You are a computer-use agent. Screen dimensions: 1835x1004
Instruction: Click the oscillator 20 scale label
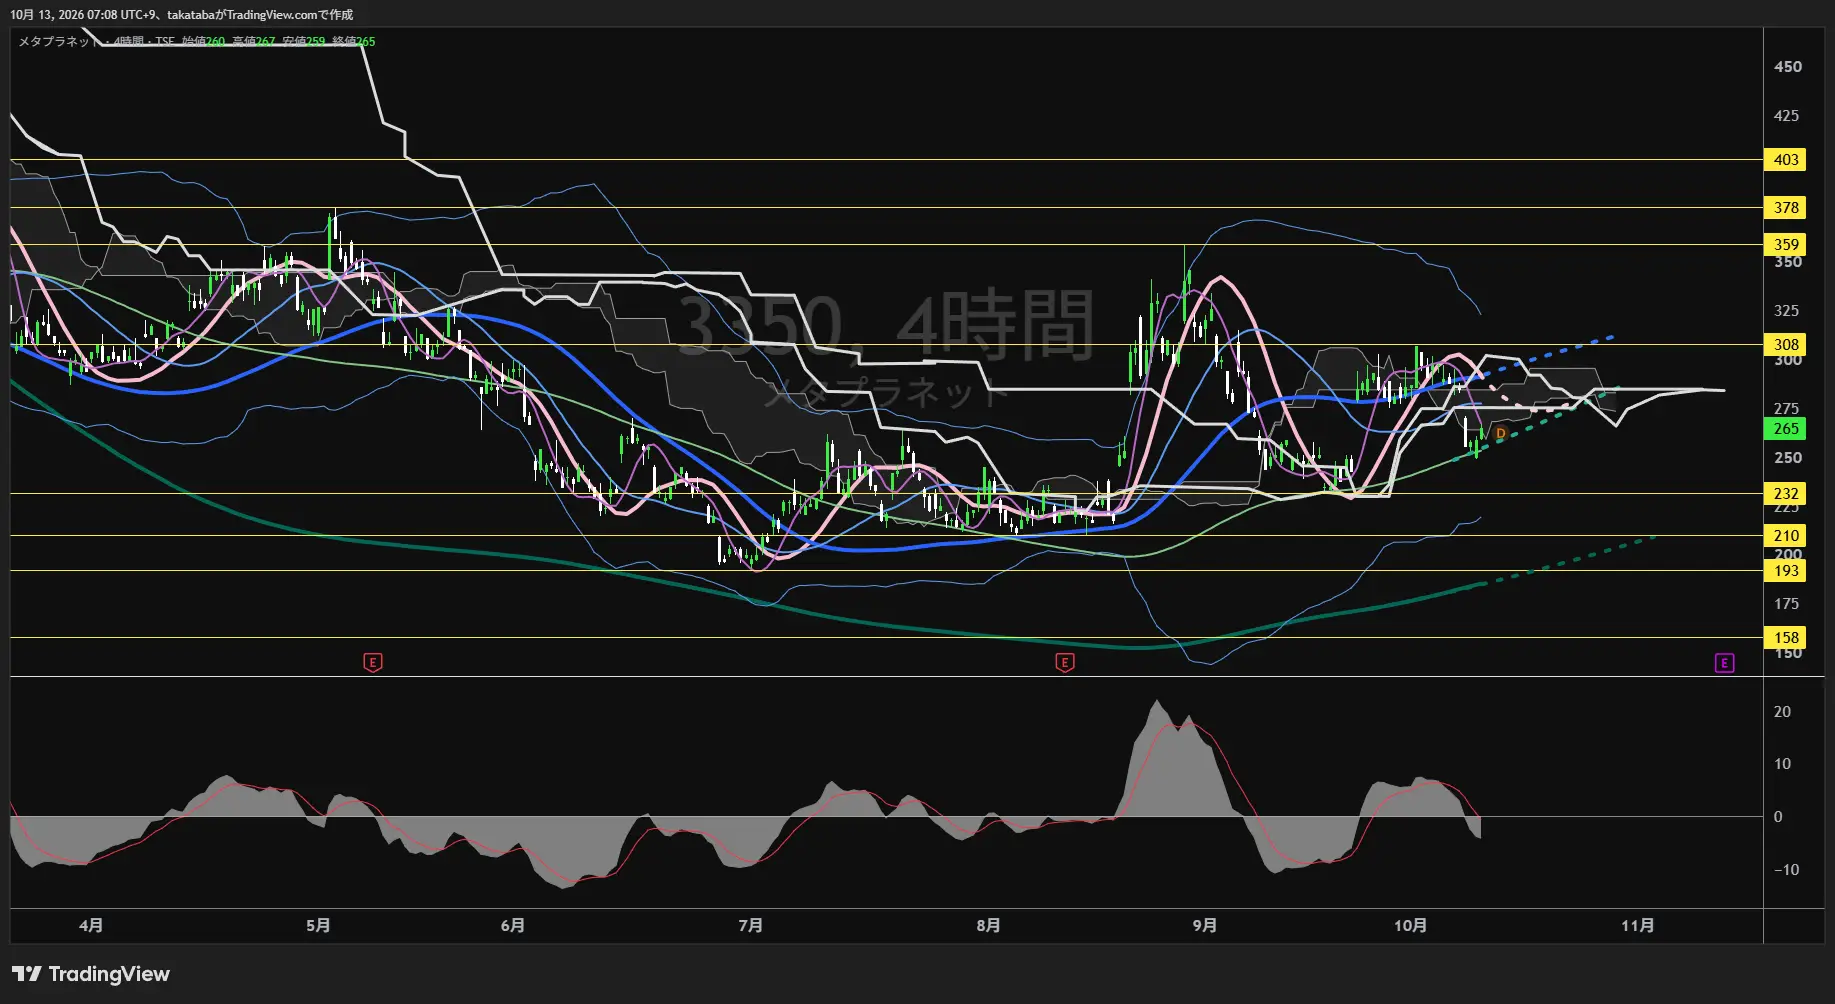[x=1782, y=712]
